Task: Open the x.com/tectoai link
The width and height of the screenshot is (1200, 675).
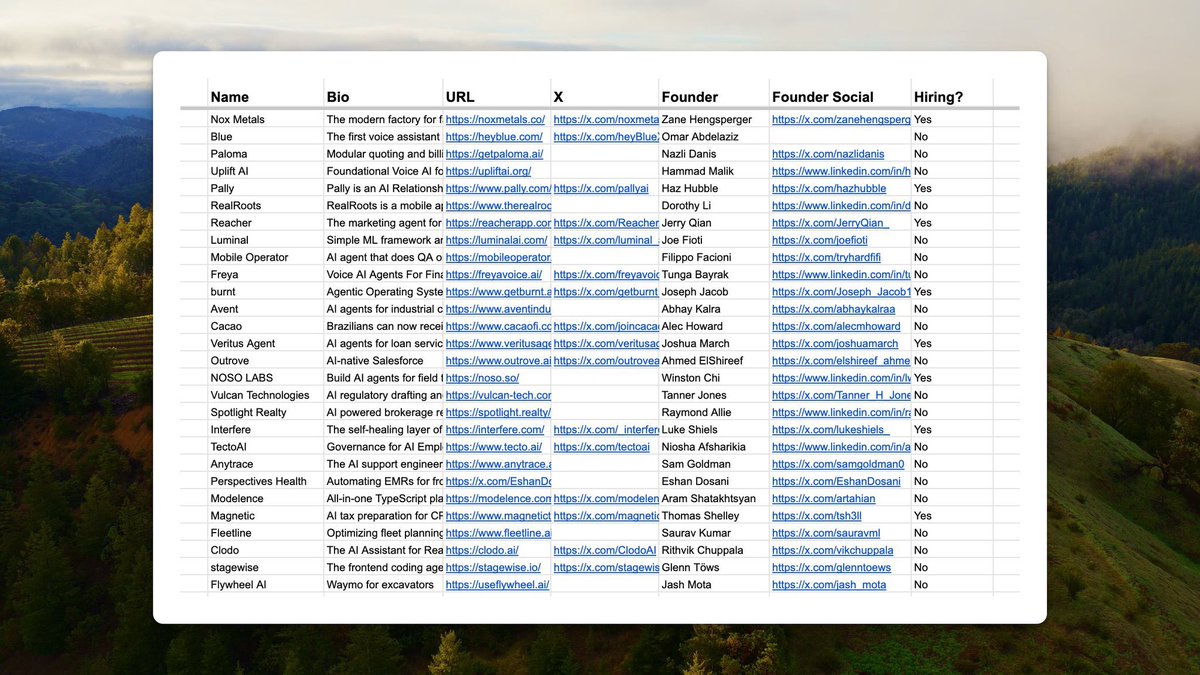Action: click(601, 447)
